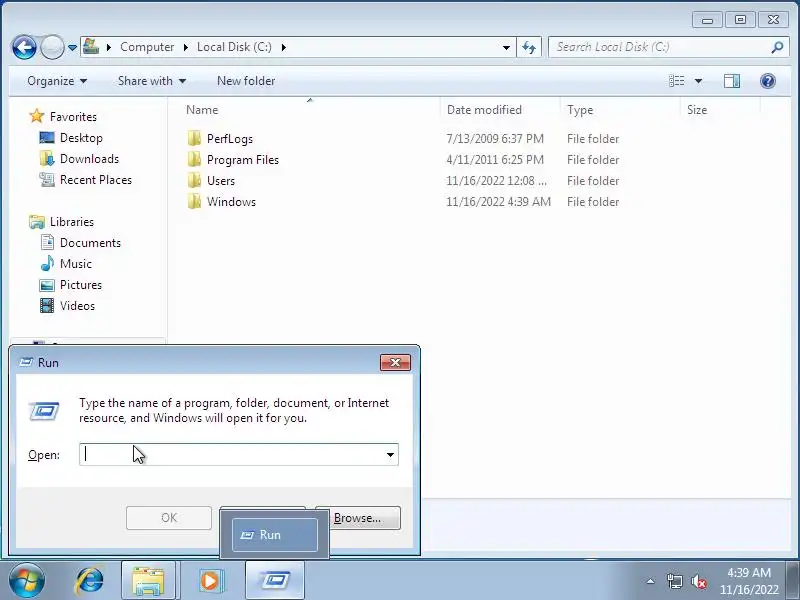This screenshot has height=600, width=800.
Task: Click the Browse... button in Run
Action: pyautogui.click(x=358, y=518)
